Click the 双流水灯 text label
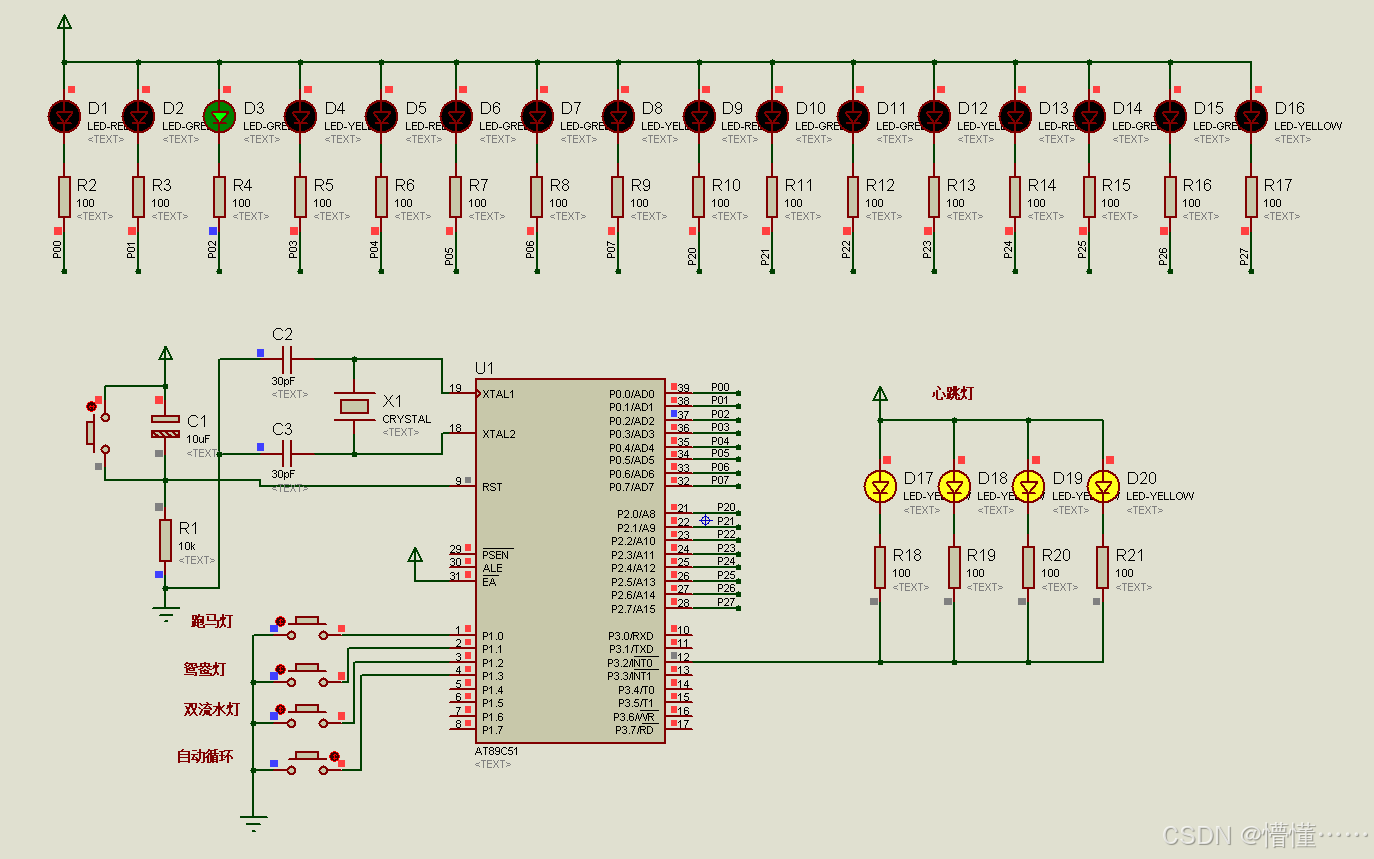 tap(212, 710)
